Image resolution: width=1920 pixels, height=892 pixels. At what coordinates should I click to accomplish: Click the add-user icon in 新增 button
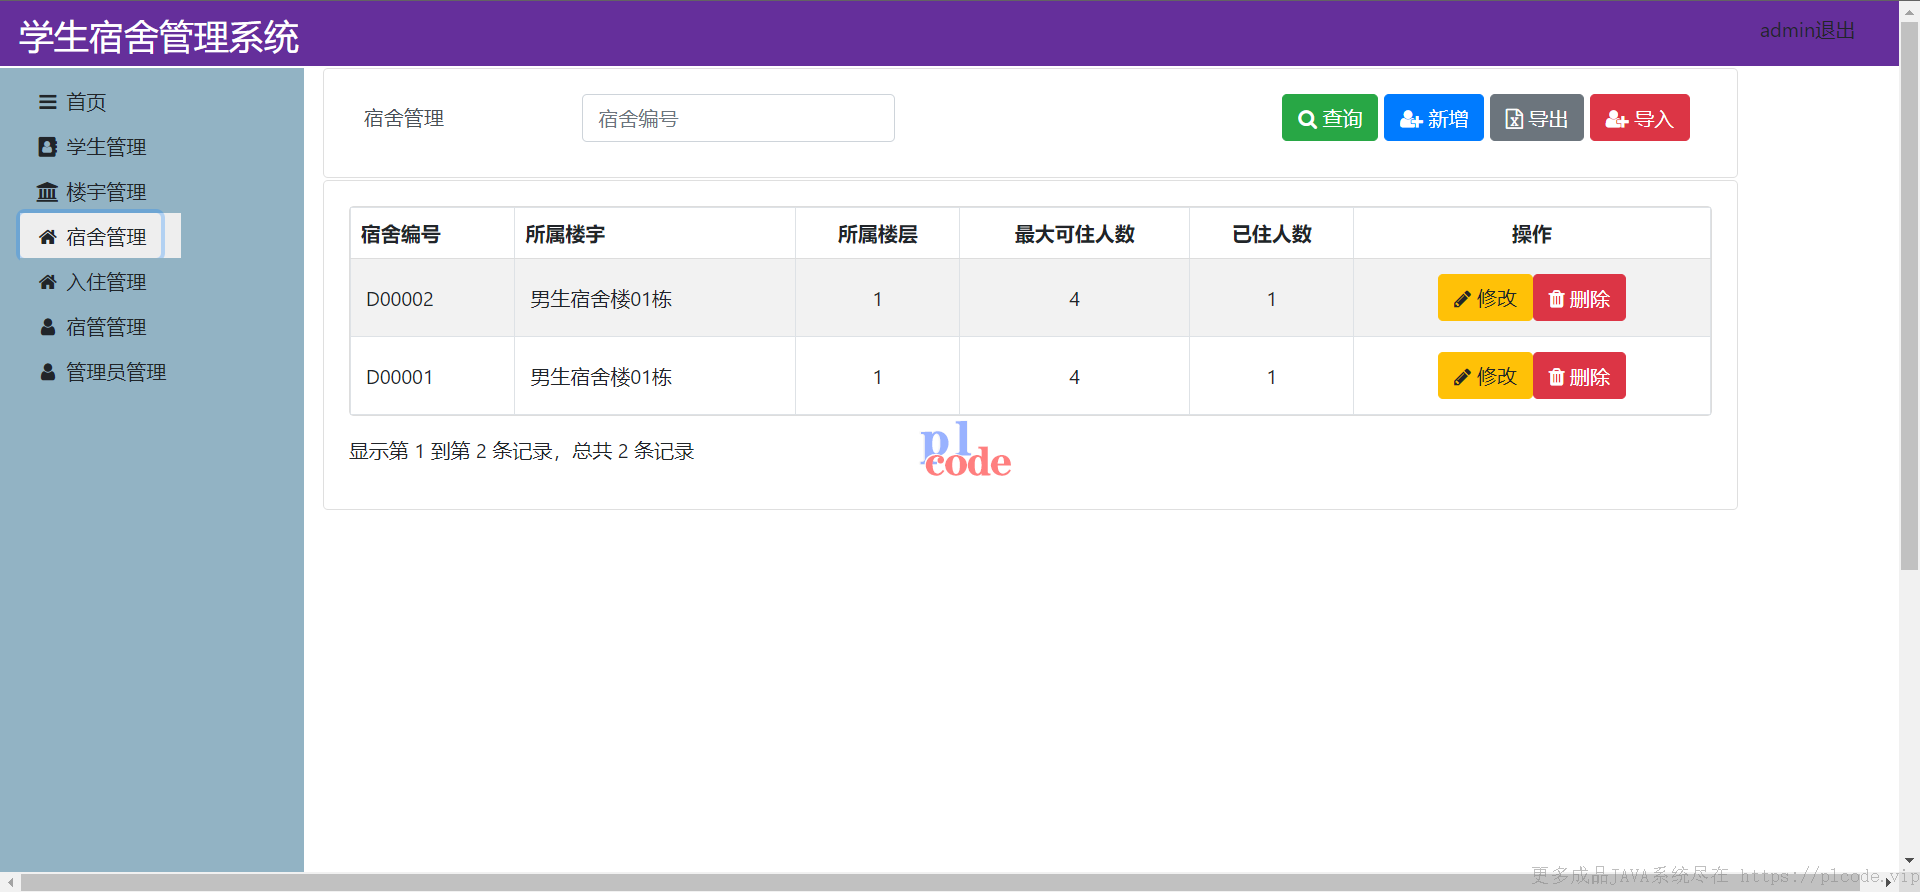[x=1411, y=119]
